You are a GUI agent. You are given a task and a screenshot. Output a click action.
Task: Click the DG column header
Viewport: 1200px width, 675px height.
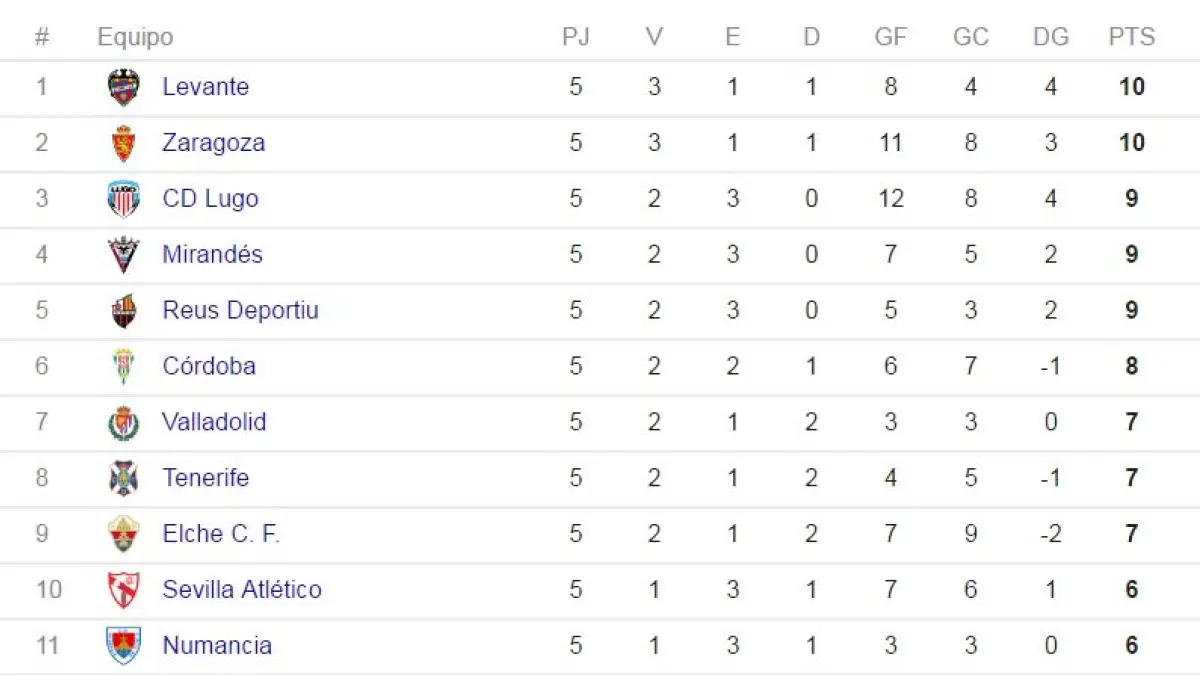pos(1051,38)
